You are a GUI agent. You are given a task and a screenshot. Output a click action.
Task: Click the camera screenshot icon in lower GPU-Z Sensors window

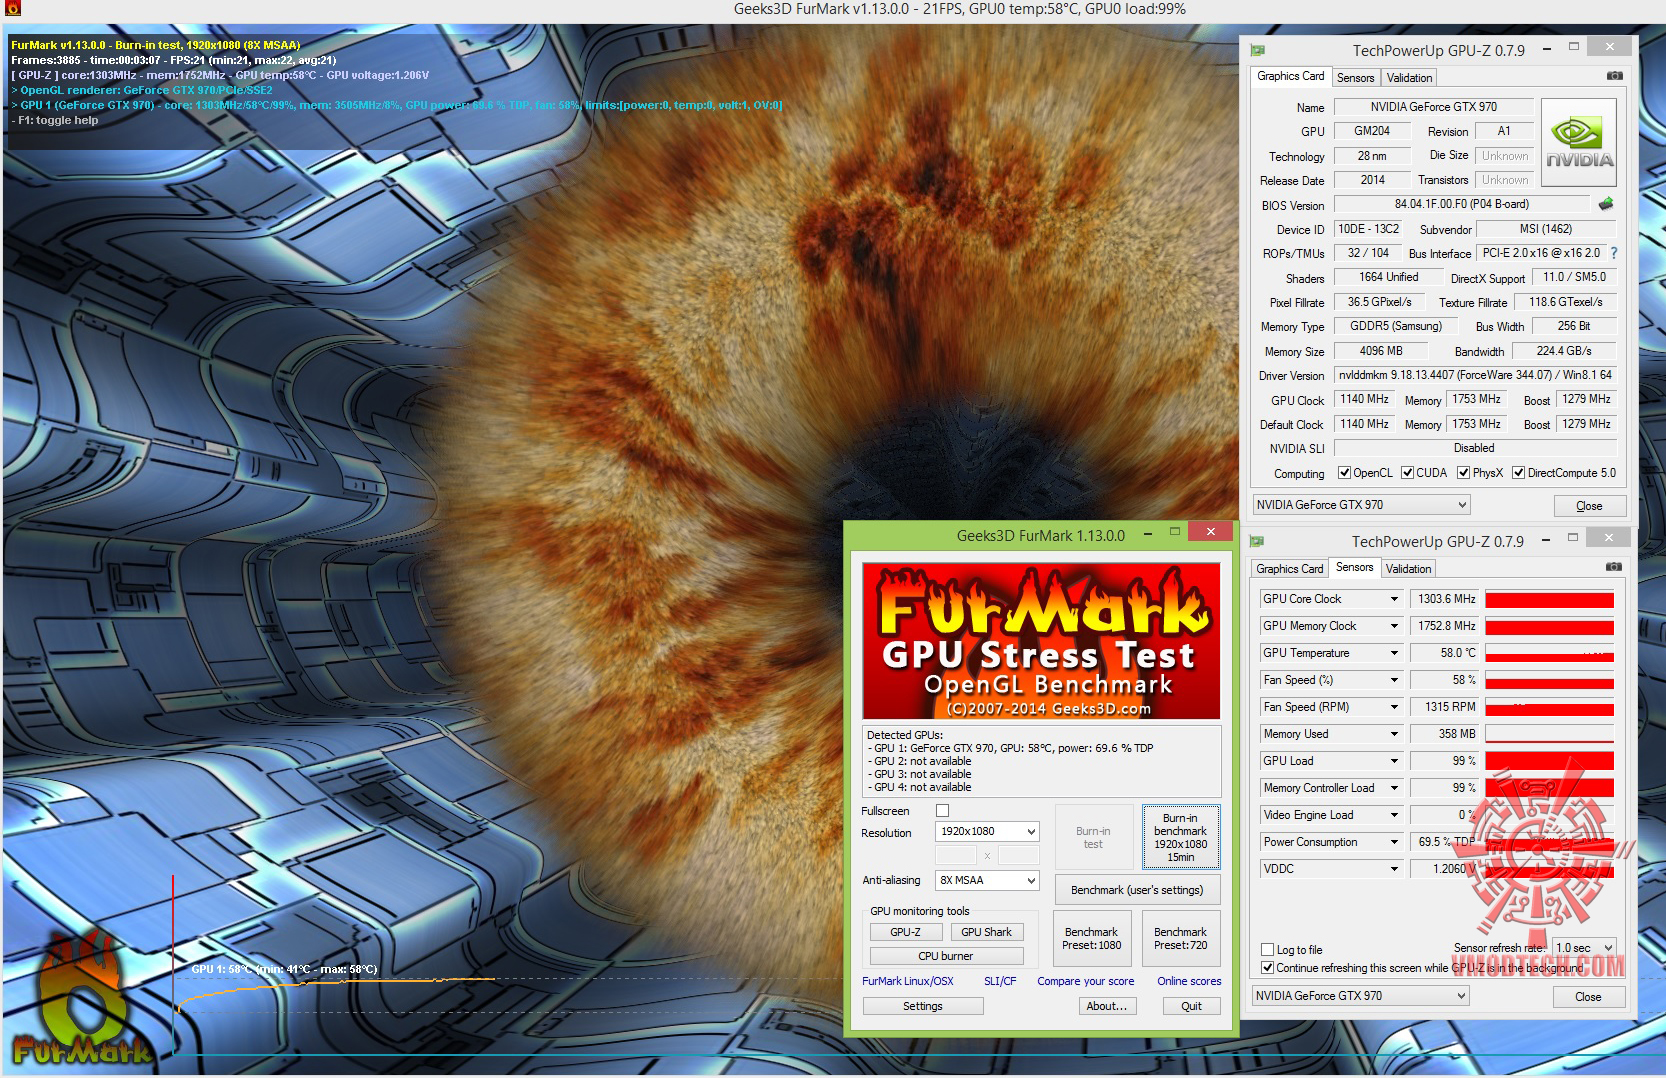(x=1614, y=567)
